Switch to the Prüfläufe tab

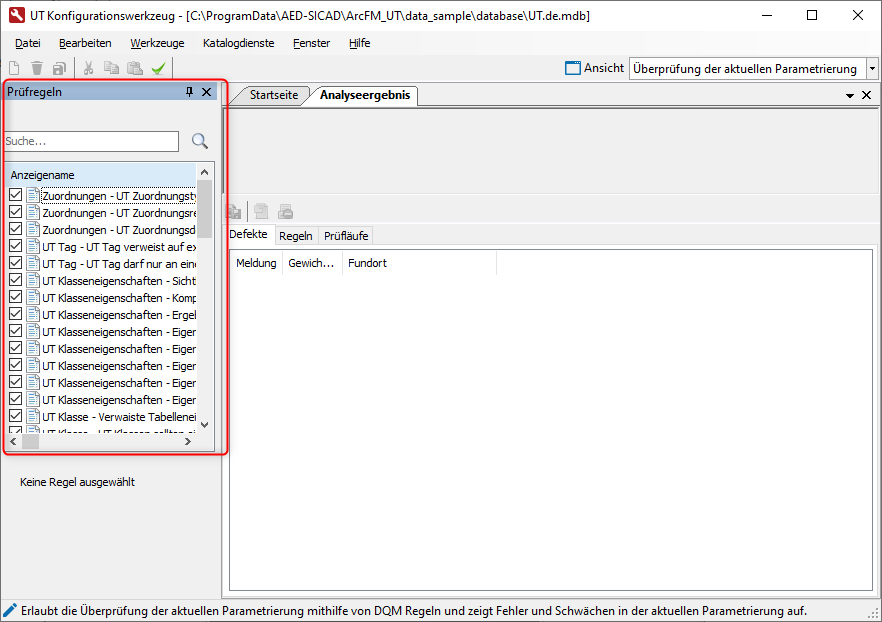(x=345, y=236)
